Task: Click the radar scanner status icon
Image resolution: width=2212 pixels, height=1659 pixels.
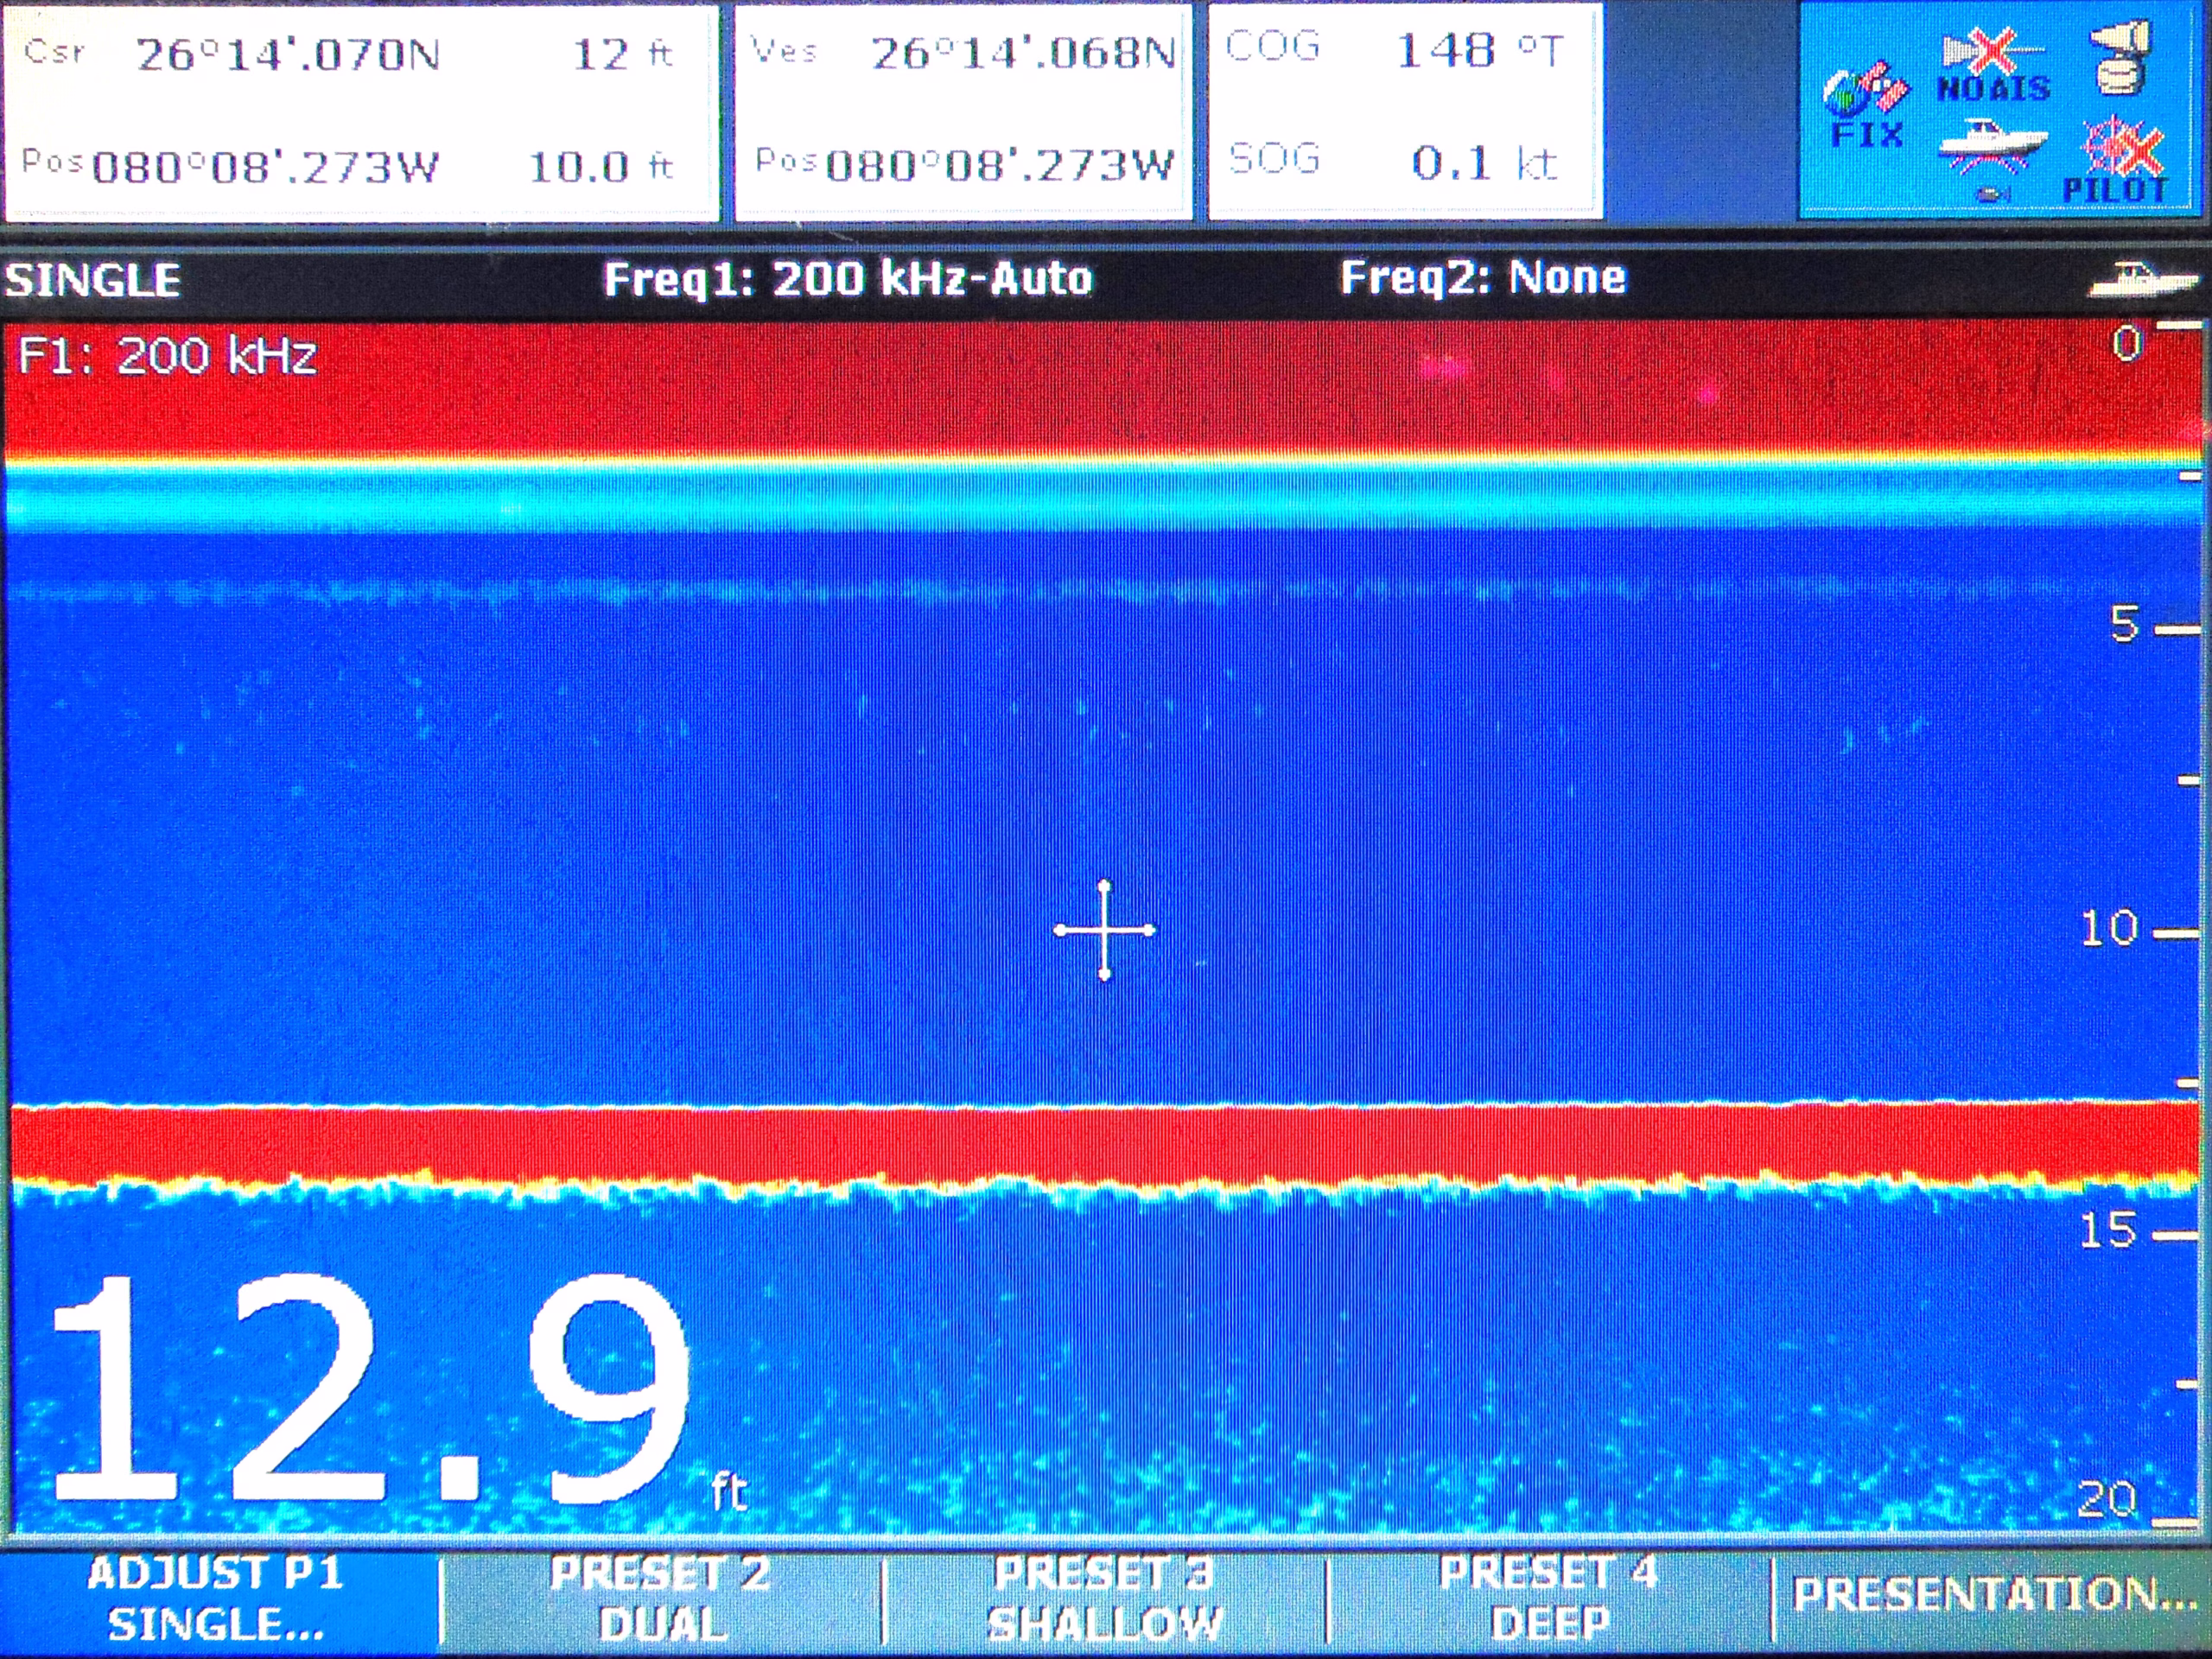Action: [x=2120, y=58]
